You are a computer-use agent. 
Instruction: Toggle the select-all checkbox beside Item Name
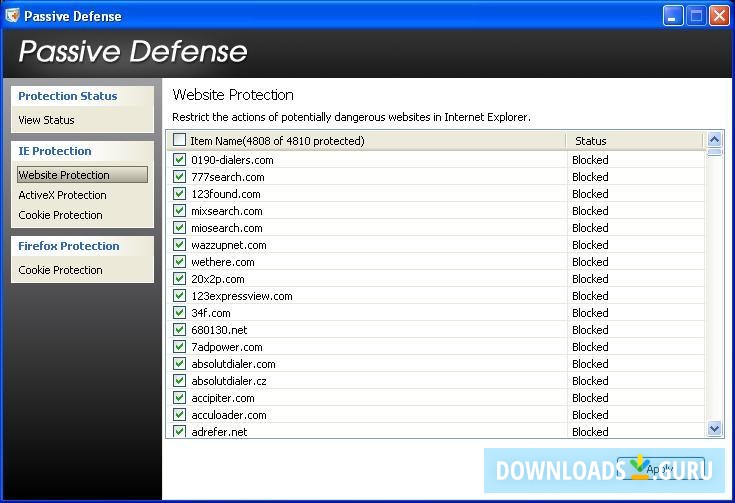coord(179,140)
